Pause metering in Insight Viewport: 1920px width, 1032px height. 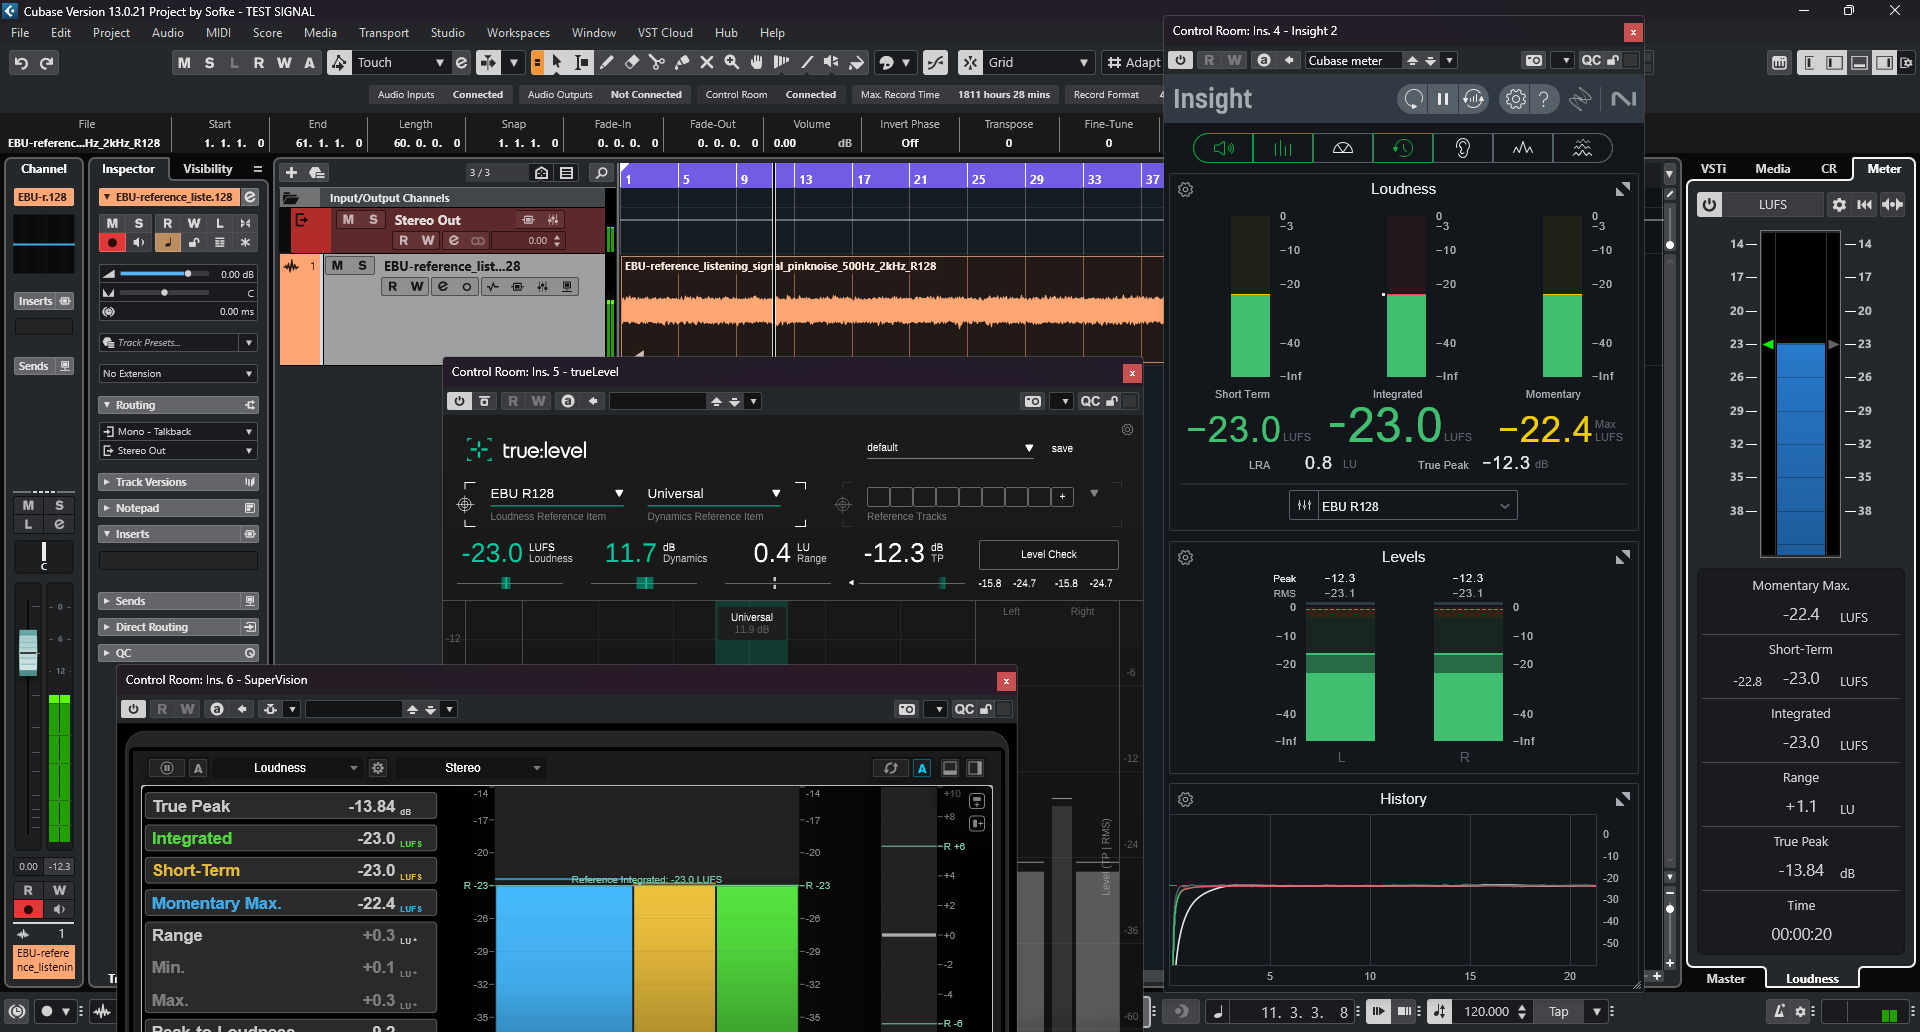tap(1442, 99)
